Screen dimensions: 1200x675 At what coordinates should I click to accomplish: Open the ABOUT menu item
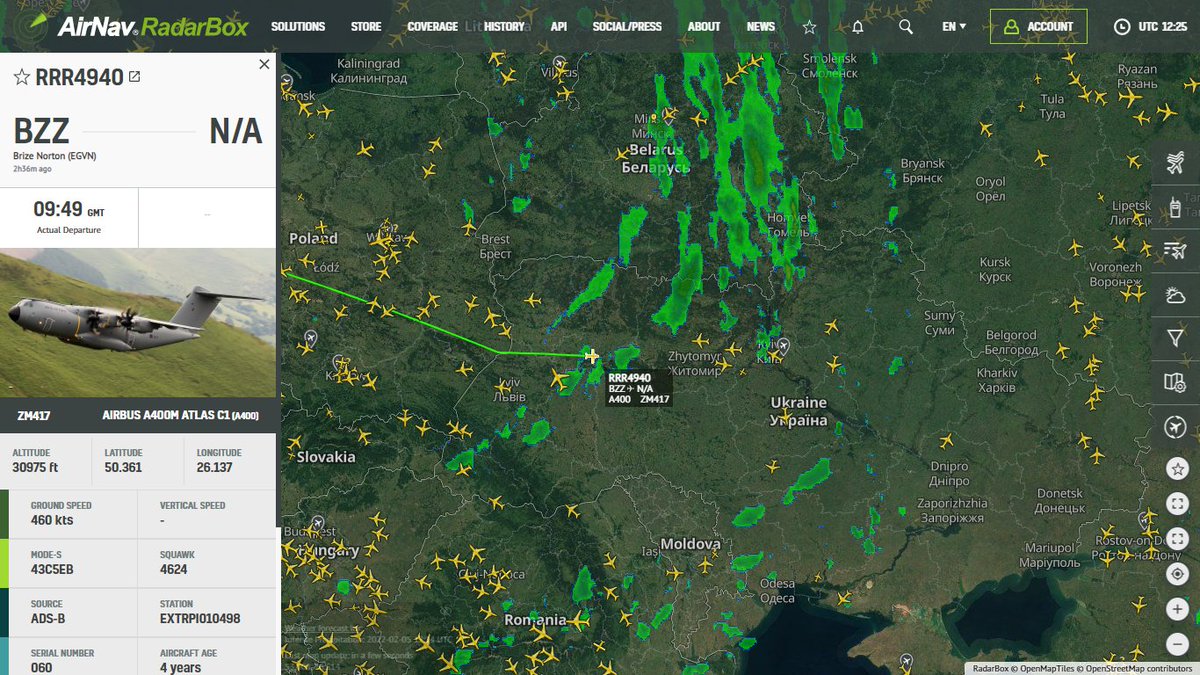(704, 27)
